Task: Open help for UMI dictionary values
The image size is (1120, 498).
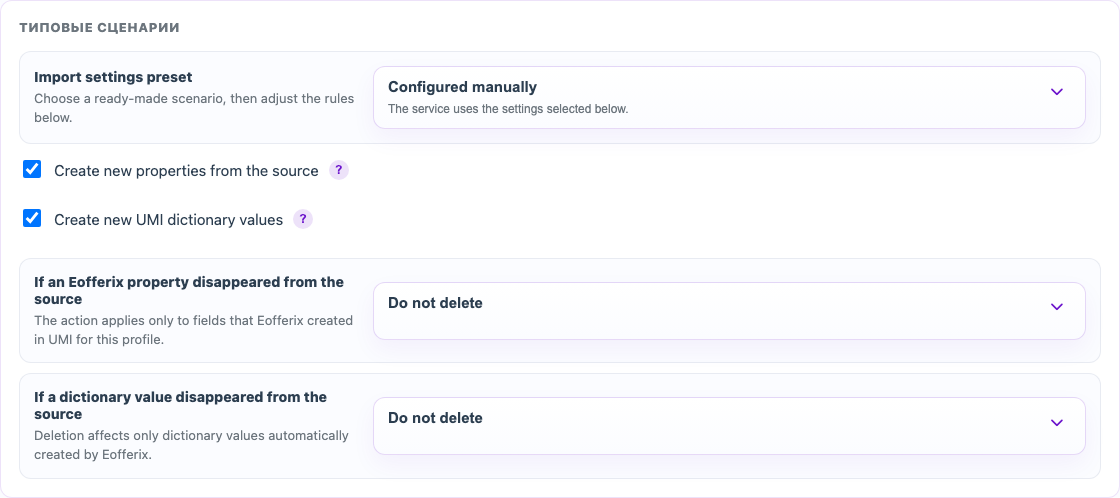Action: click(303, 219)
